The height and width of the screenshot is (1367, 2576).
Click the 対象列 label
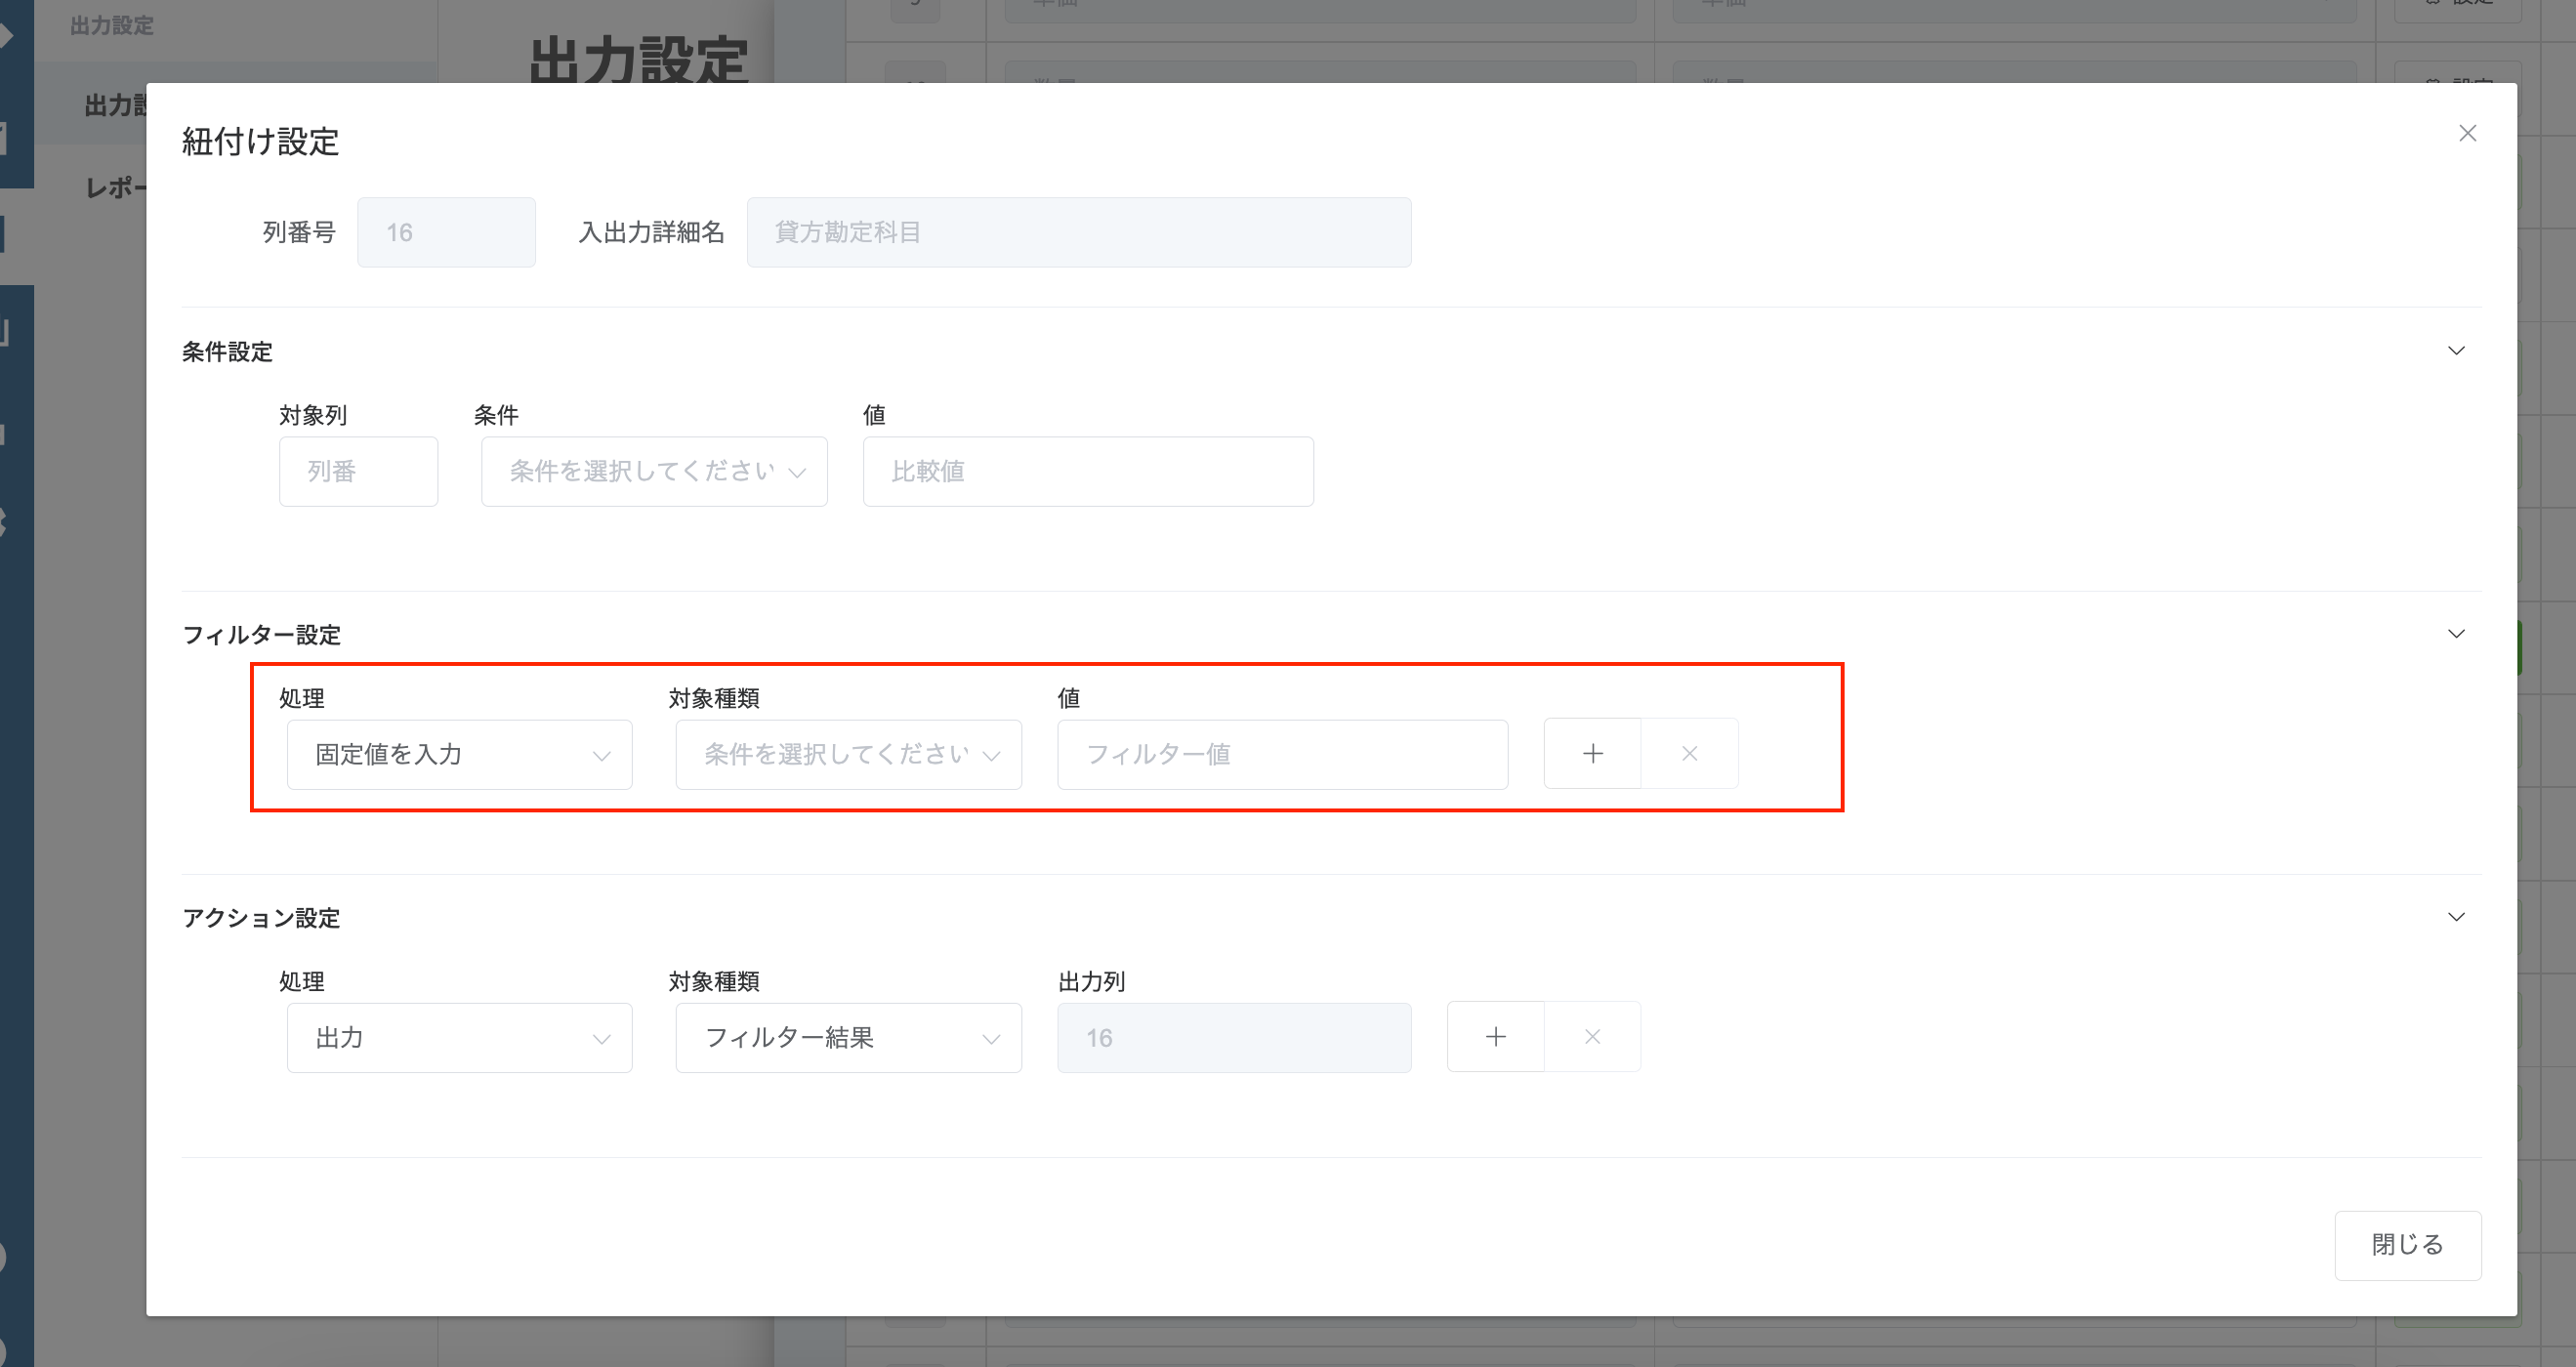pyautogui.click(x=313, y=415)
